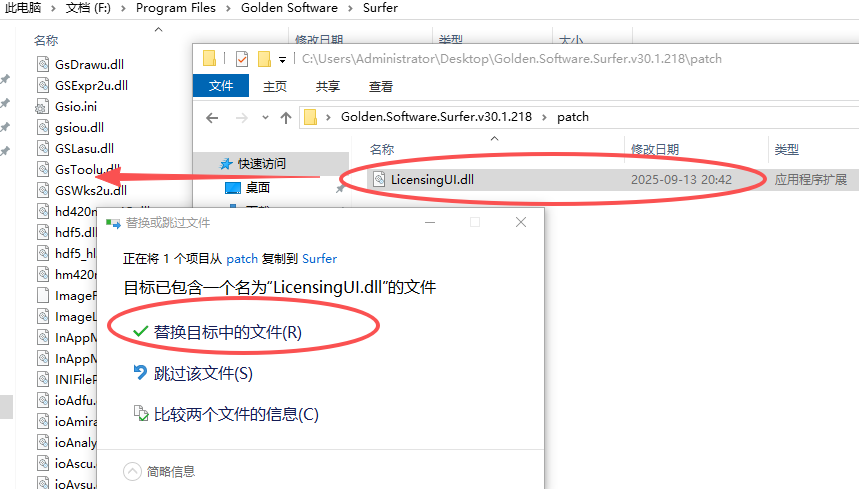The width and height of the screenshot is (859, 489).
Task: Click the Program Files breadcrumb
Action: click(176, 8)
